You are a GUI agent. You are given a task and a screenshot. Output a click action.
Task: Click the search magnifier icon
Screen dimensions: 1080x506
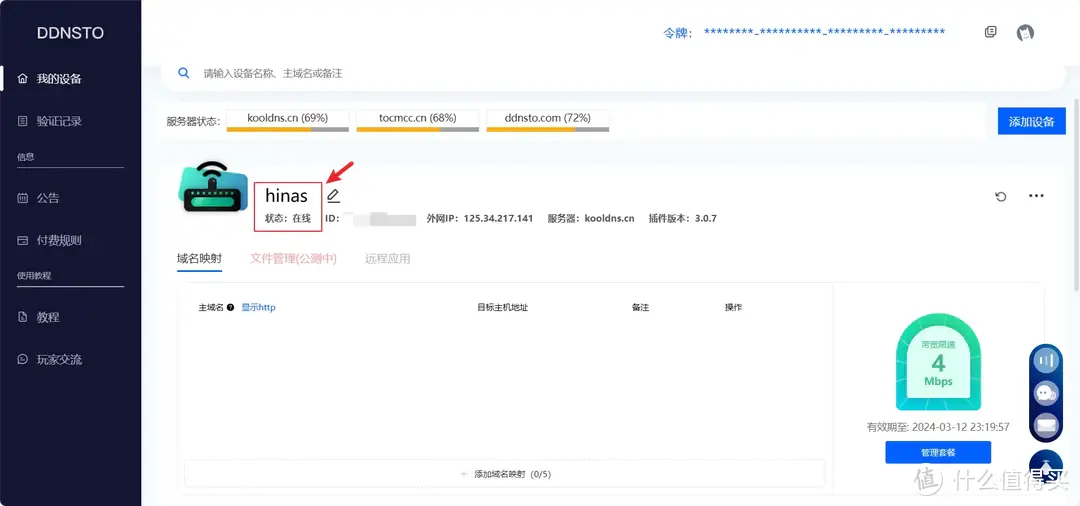pos(184,73)
